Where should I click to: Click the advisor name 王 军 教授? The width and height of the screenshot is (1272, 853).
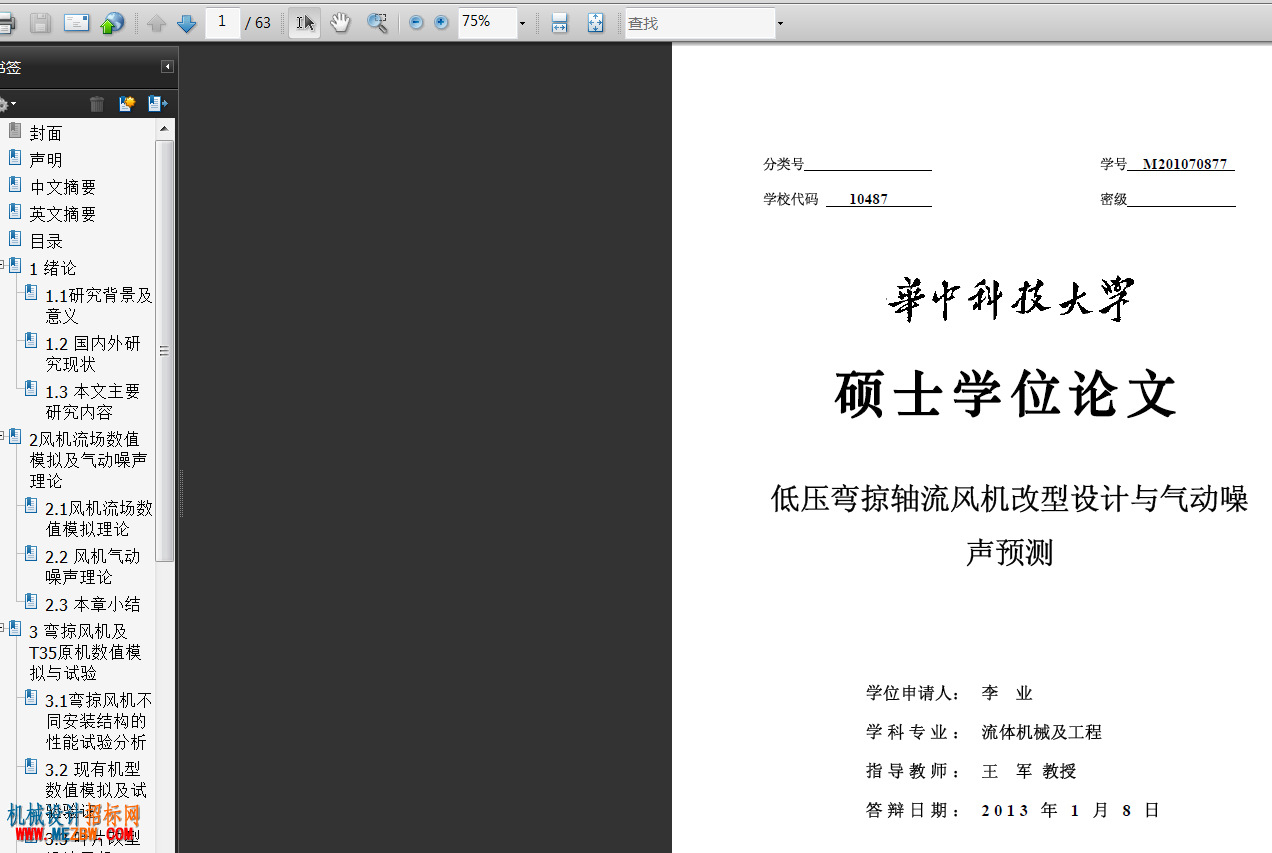coord(1029,771)
